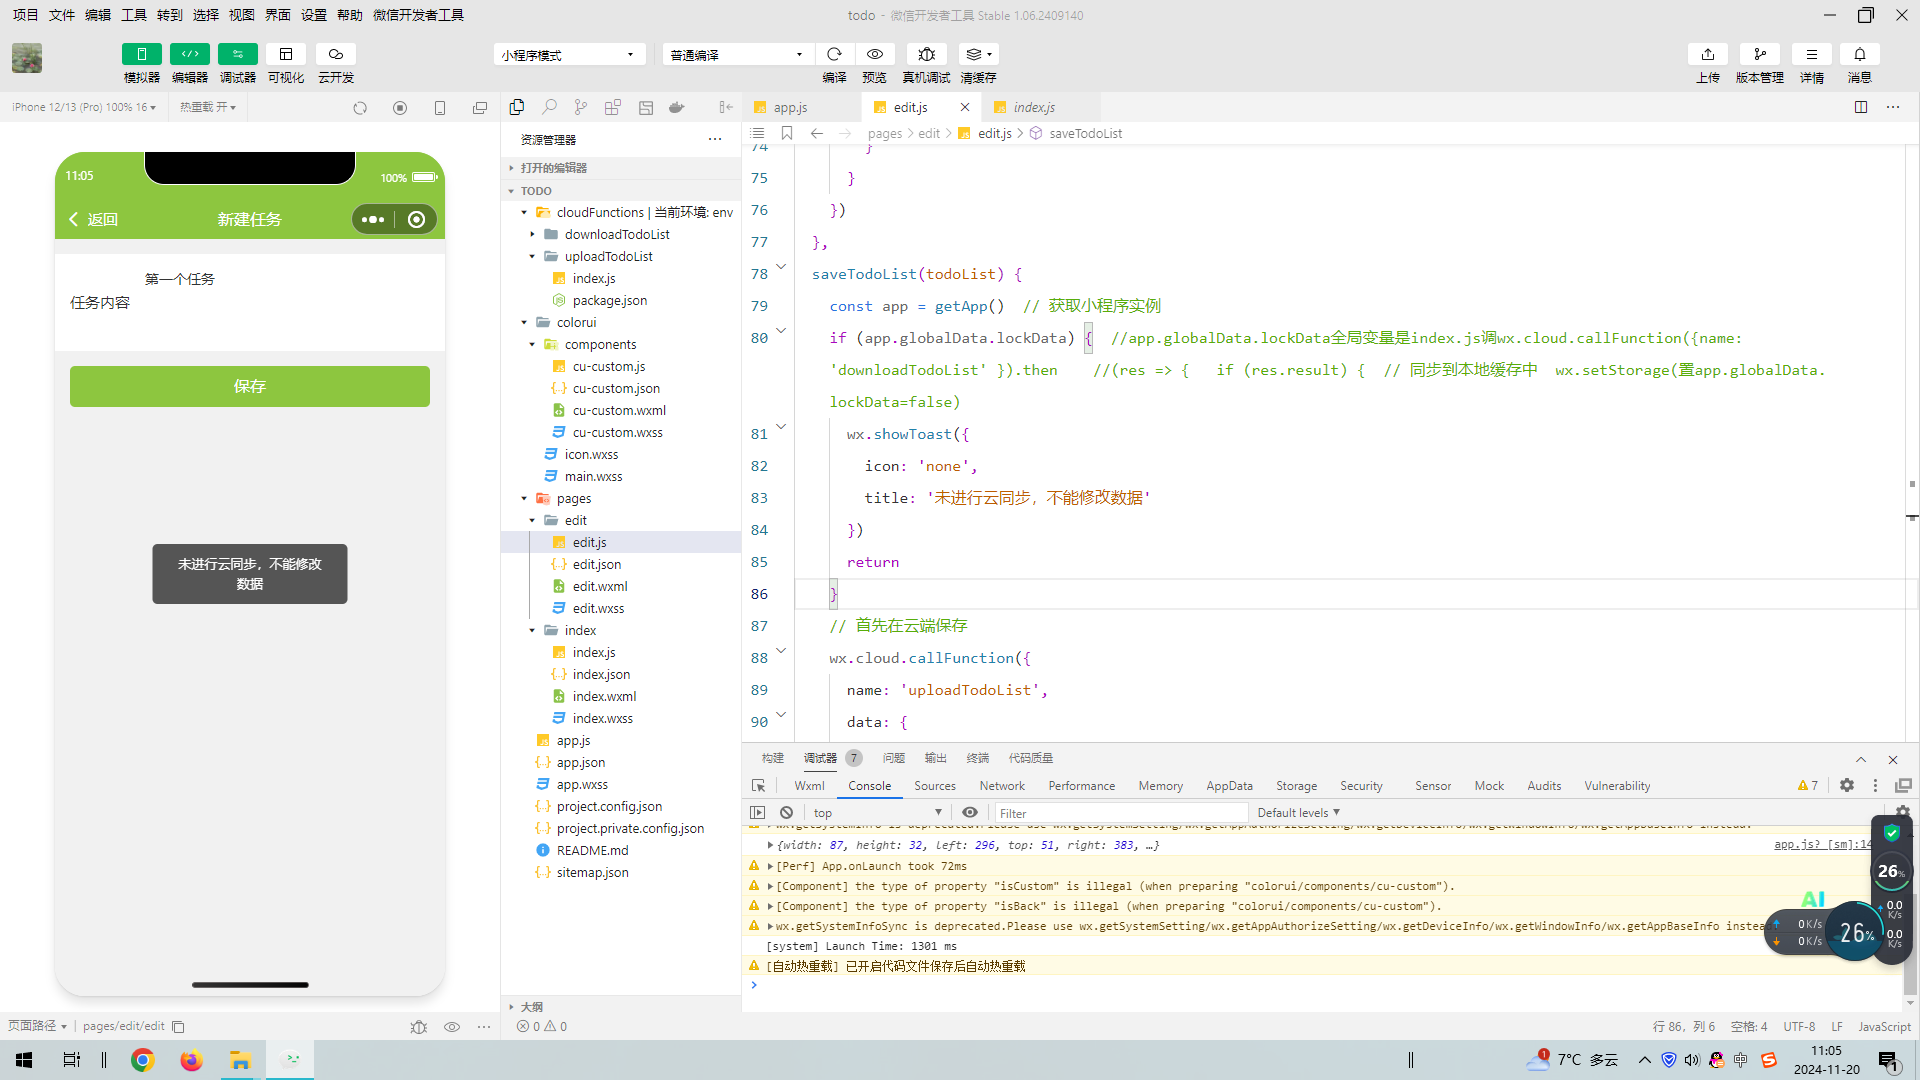Open the Default levels dropdown
Viewport: 1920px width, 1080px height.
(1297, 813)
